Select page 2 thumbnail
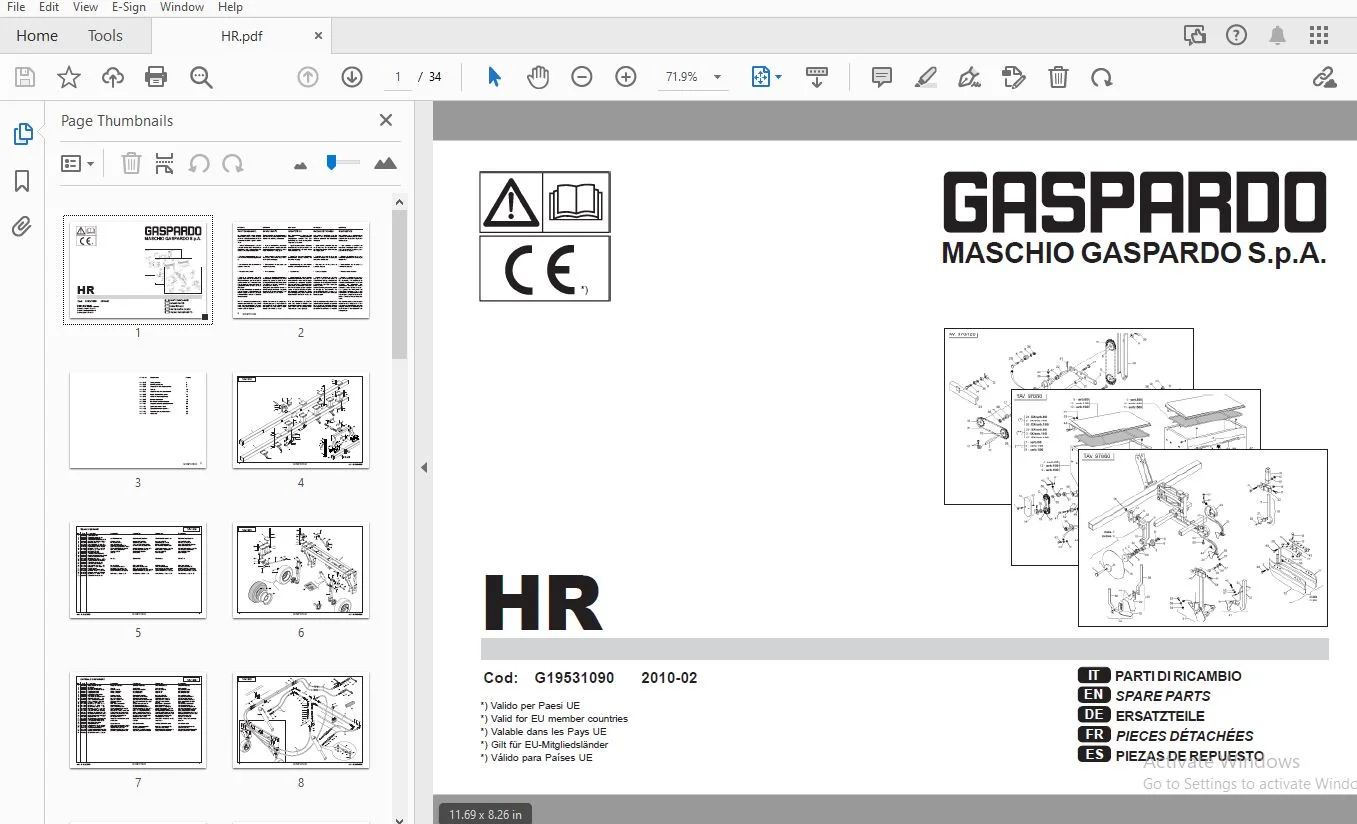Image resolution: width=1357 pixels, height=824 pixels. click(301, 270)
